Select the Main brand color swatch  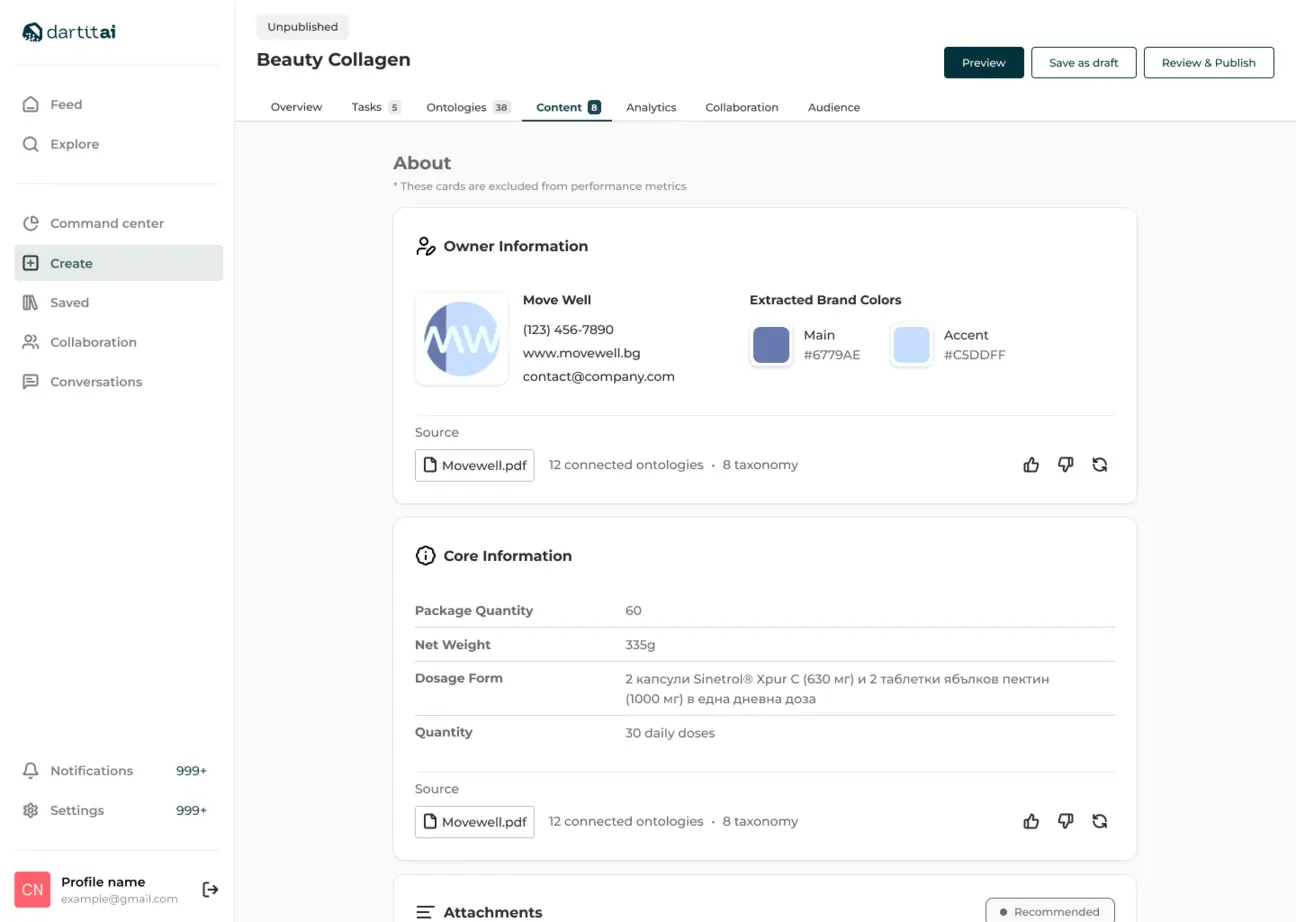pyautogui.click(x=771, y=345)
